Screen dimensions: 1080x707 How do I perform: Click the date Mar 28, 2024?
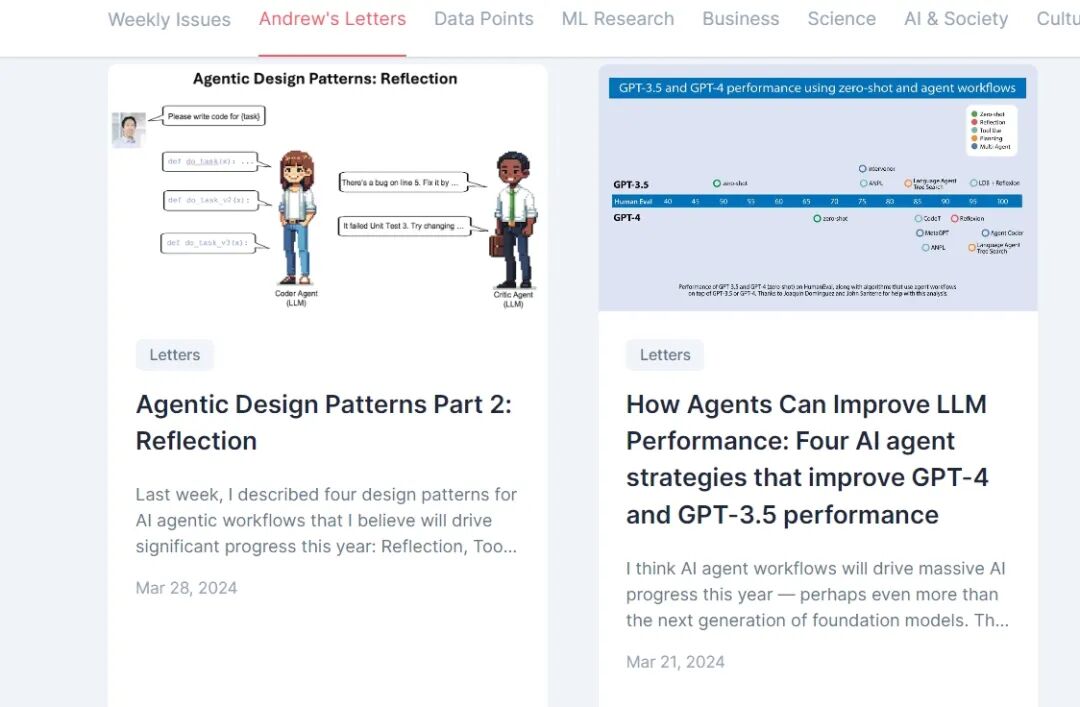coord(187,588)
